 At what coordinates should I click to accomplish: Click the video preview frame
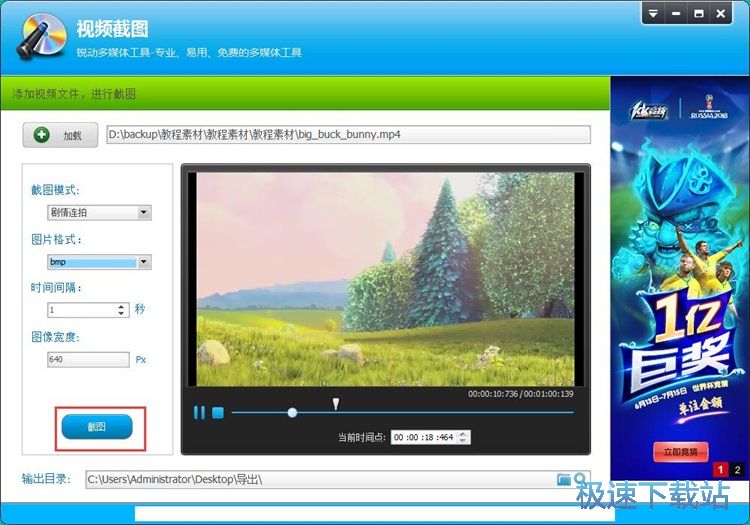pyautogui.click(x=386, y=279)
